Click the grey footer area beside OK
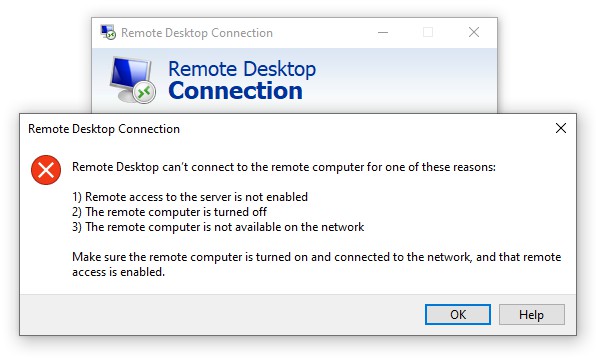The image size is (596, 364). 220,315
